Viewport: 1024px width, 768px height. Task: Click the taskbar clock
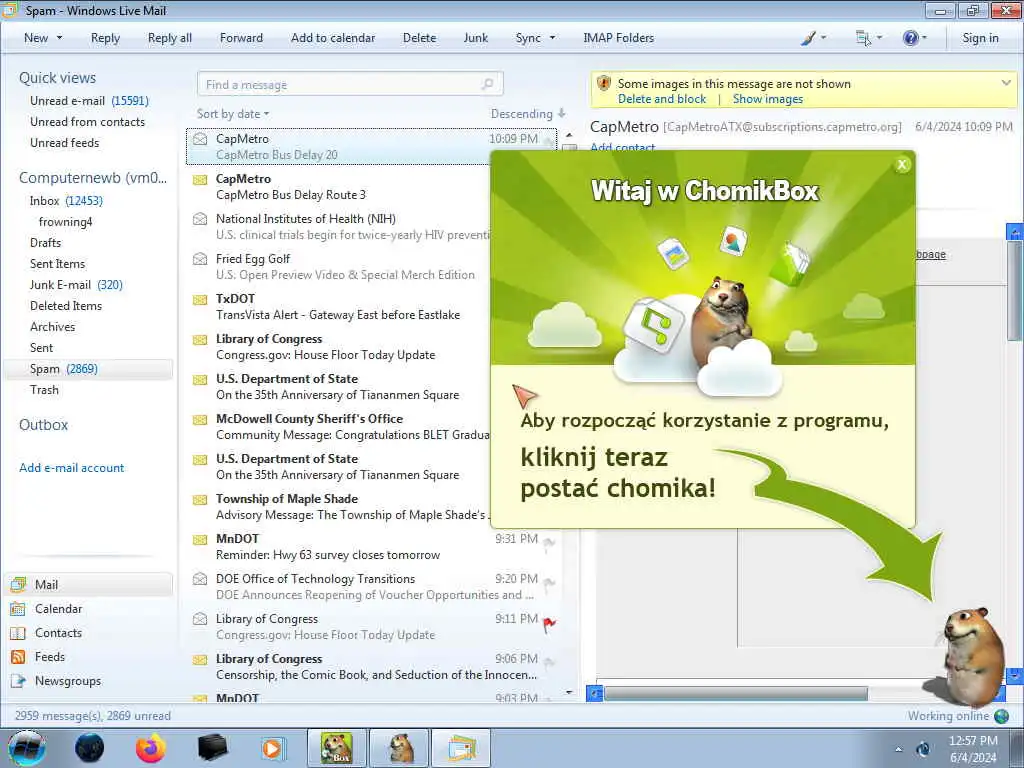(972, 748)
